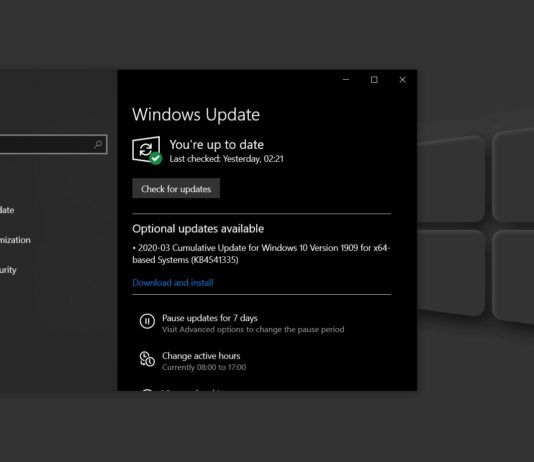Click 'Currently 08:00 to 17:00' text
The width and height of the screenshot is (534, 462).
tap(204, 367)
